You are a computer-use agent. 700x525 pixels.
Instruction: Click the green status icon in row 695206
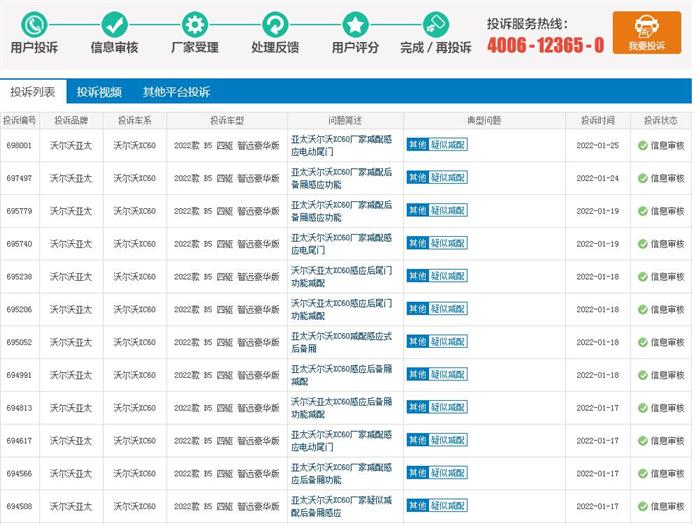click(642, 310)
